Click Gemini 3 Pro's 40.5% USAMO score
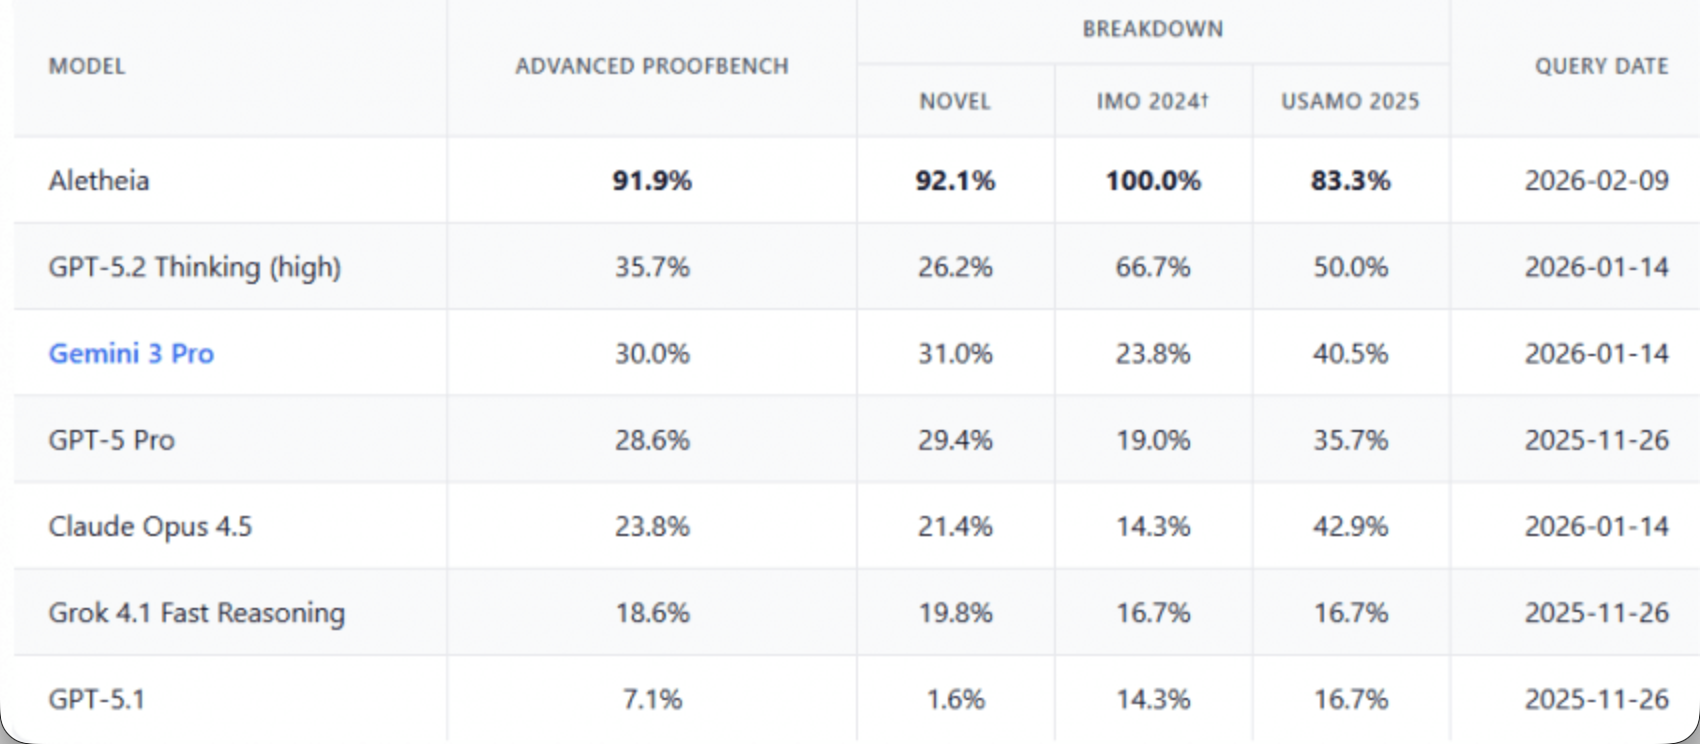The height and width of the screenshot is (744, 1700). [x=1350, y=354]
